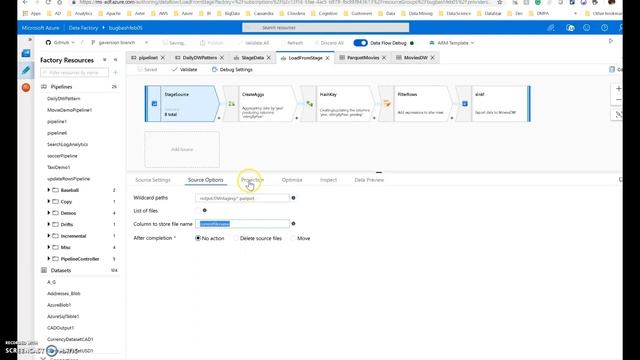Check the List of files checkbox
Image resolution: width=640 pixels, height=360 pixels.
click(x=198, y=211)
